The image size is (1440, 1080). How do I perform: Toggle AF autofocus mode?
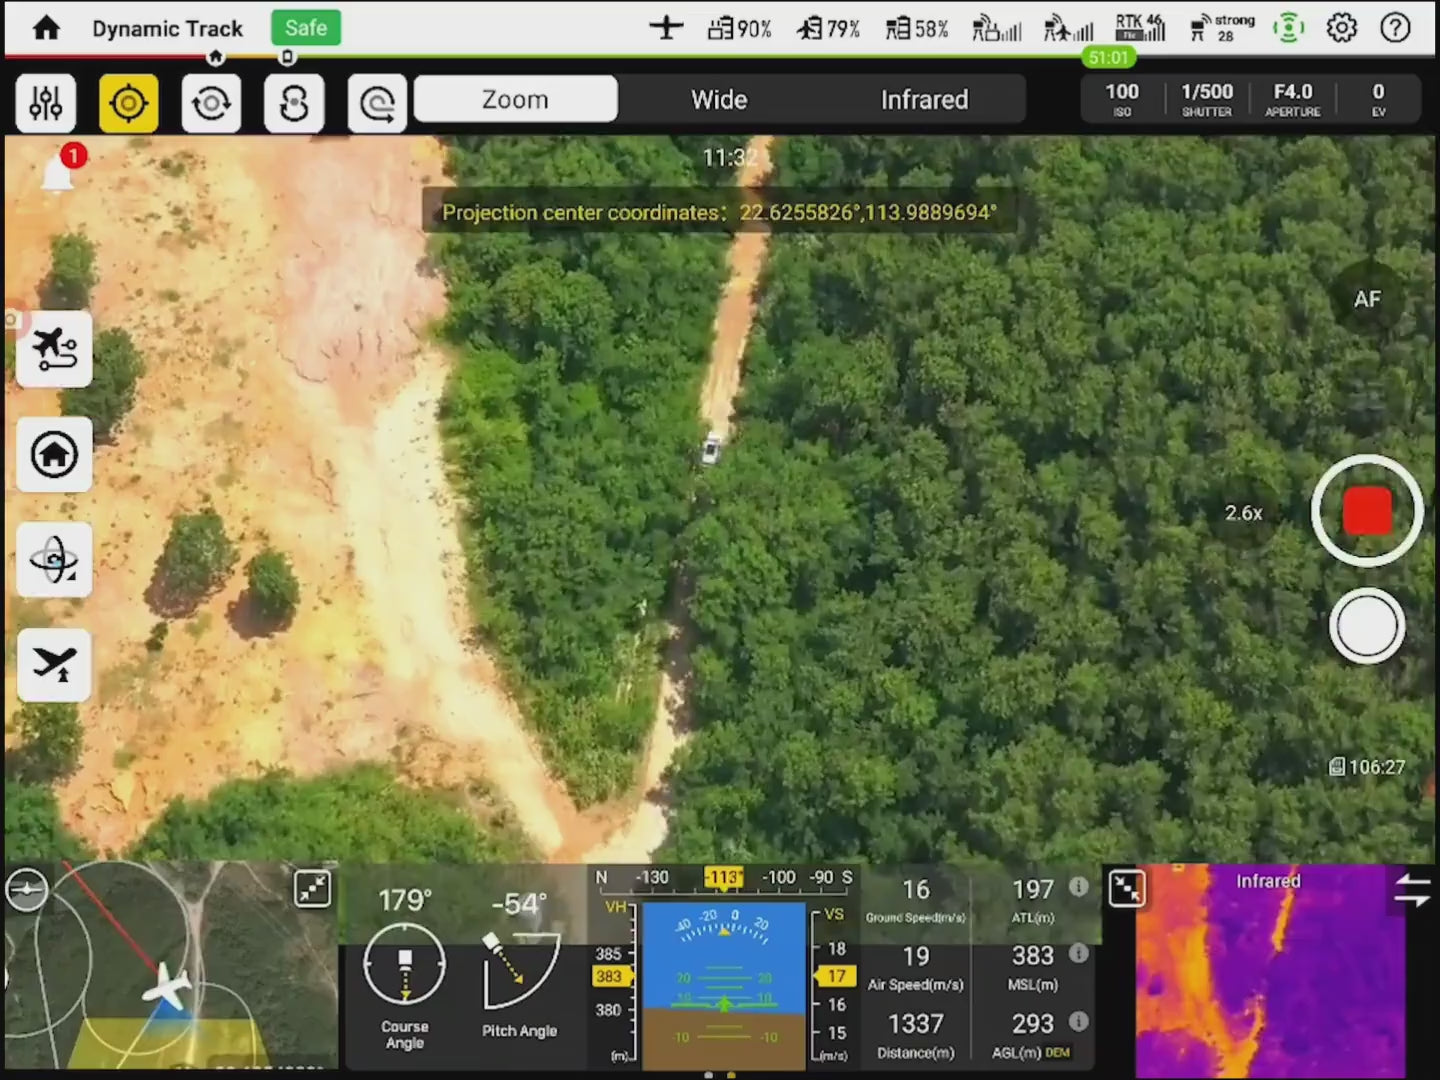pyautogui.click(x=1366, y=299)
